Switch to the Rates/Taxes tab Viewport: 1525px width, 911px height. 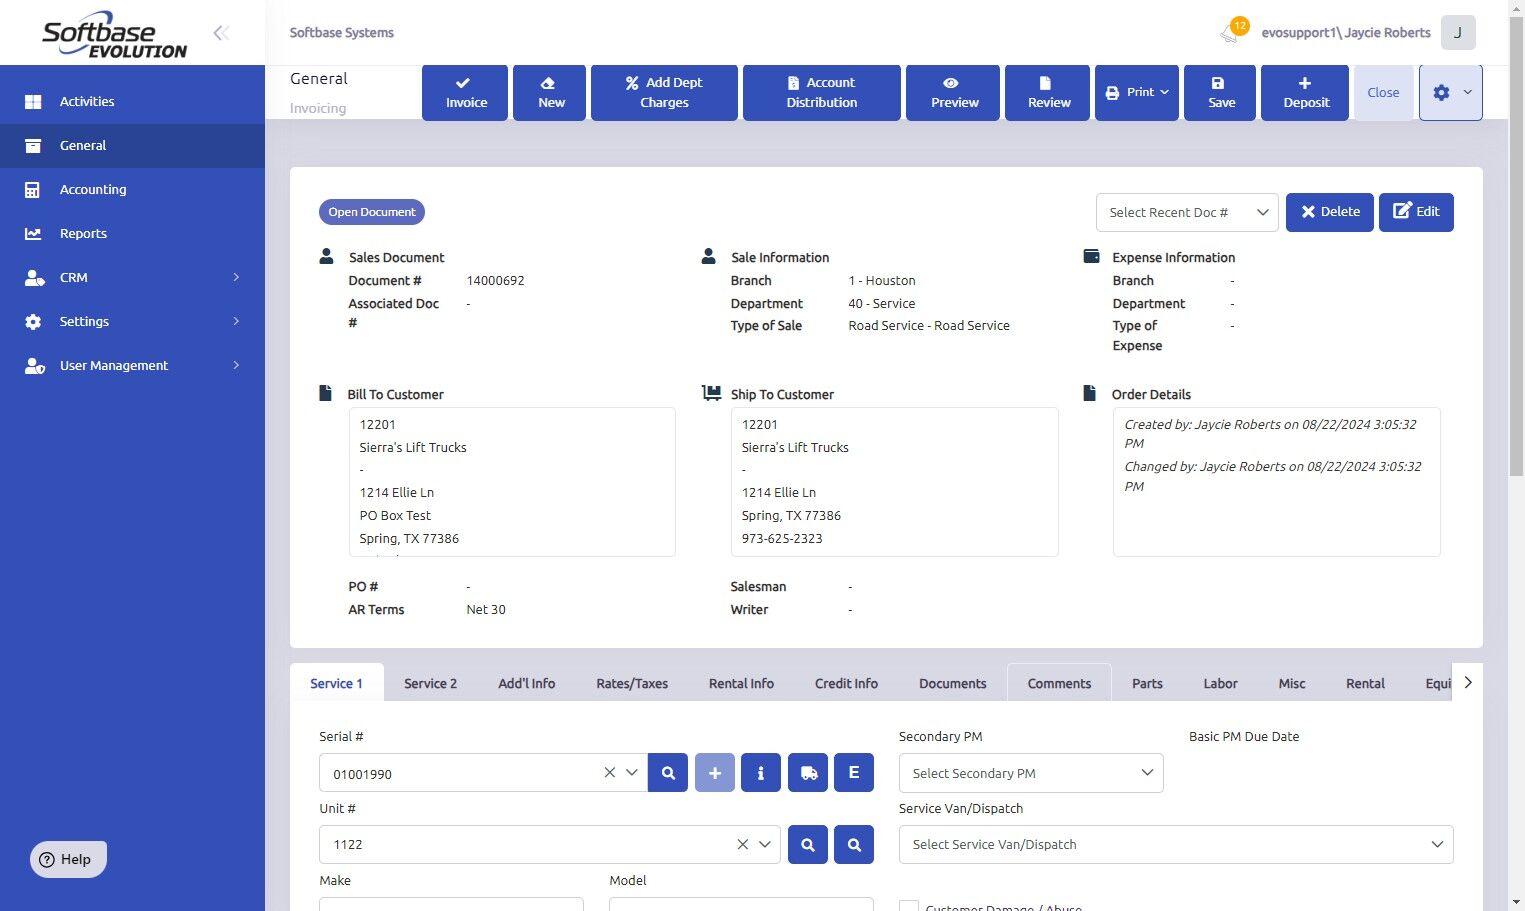(x=632, y=684)
